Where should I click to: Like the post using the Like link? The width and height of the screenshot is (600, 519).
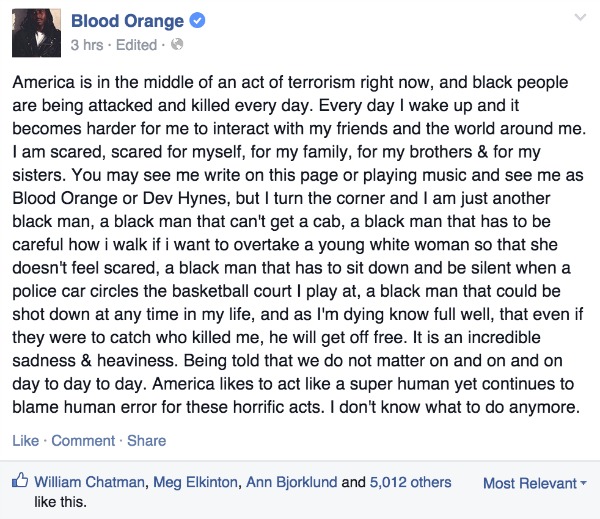[26, 441]
